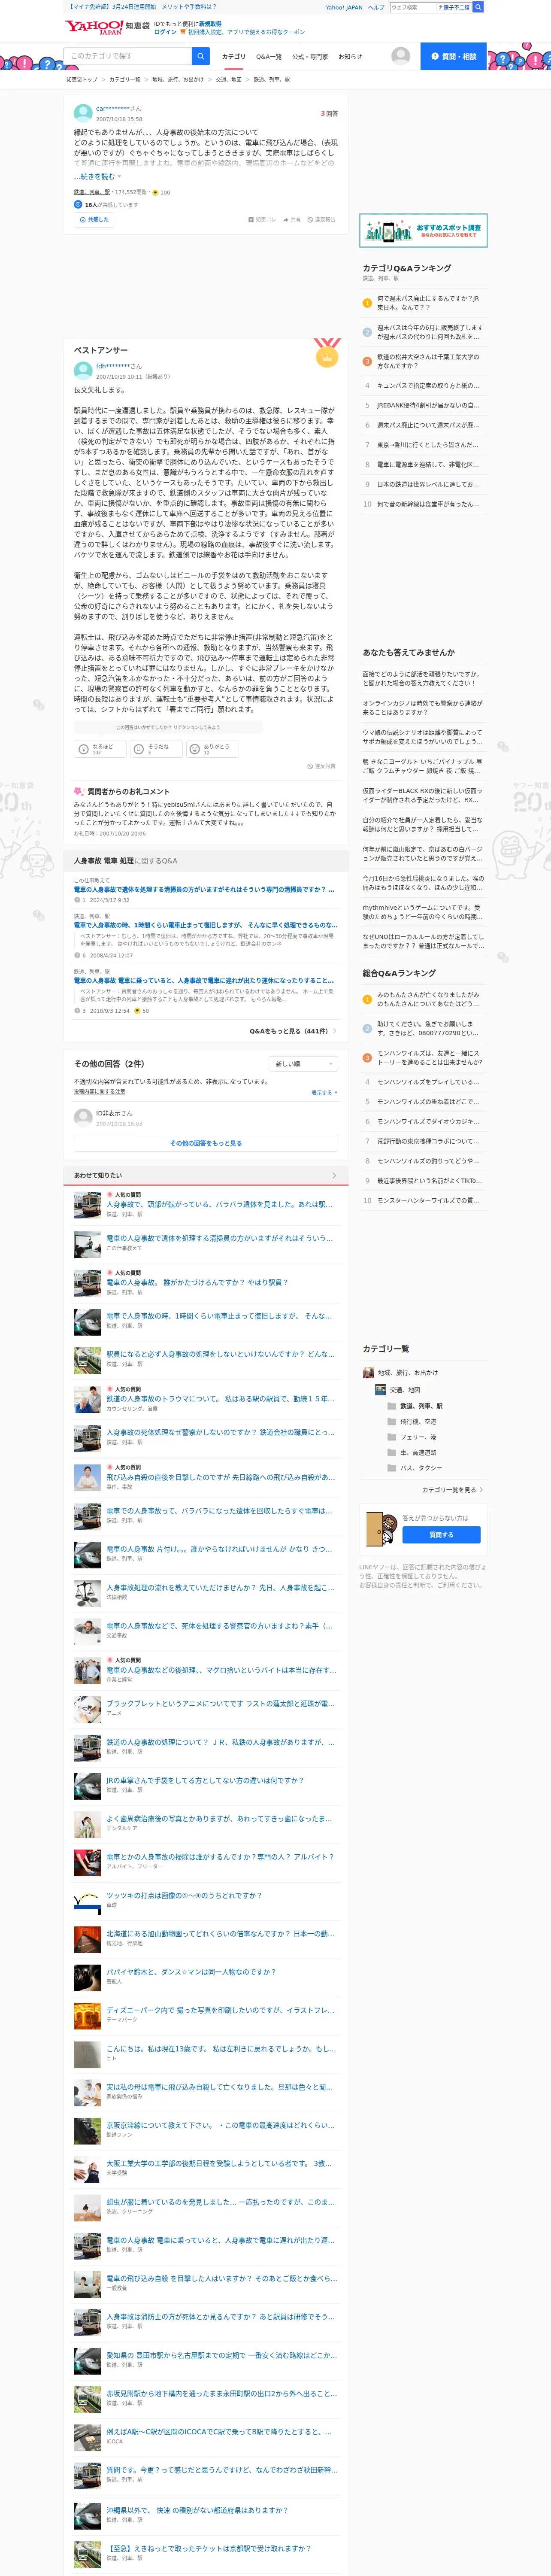Open the バス、タクシー folder icon
This screenshot has width=551, height=2576.
(x=392, y=1468)
